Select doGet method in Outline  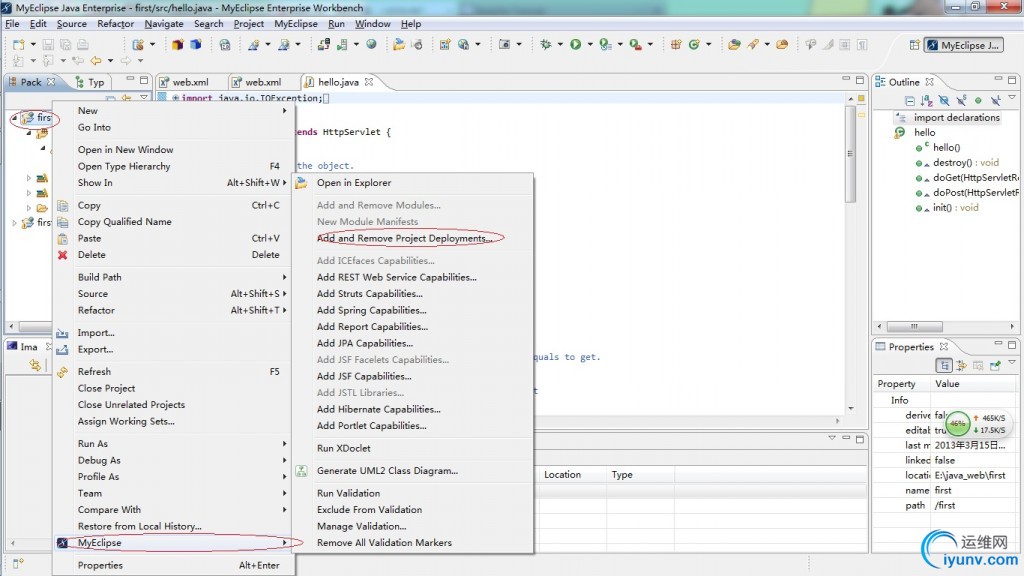[976, 178]
